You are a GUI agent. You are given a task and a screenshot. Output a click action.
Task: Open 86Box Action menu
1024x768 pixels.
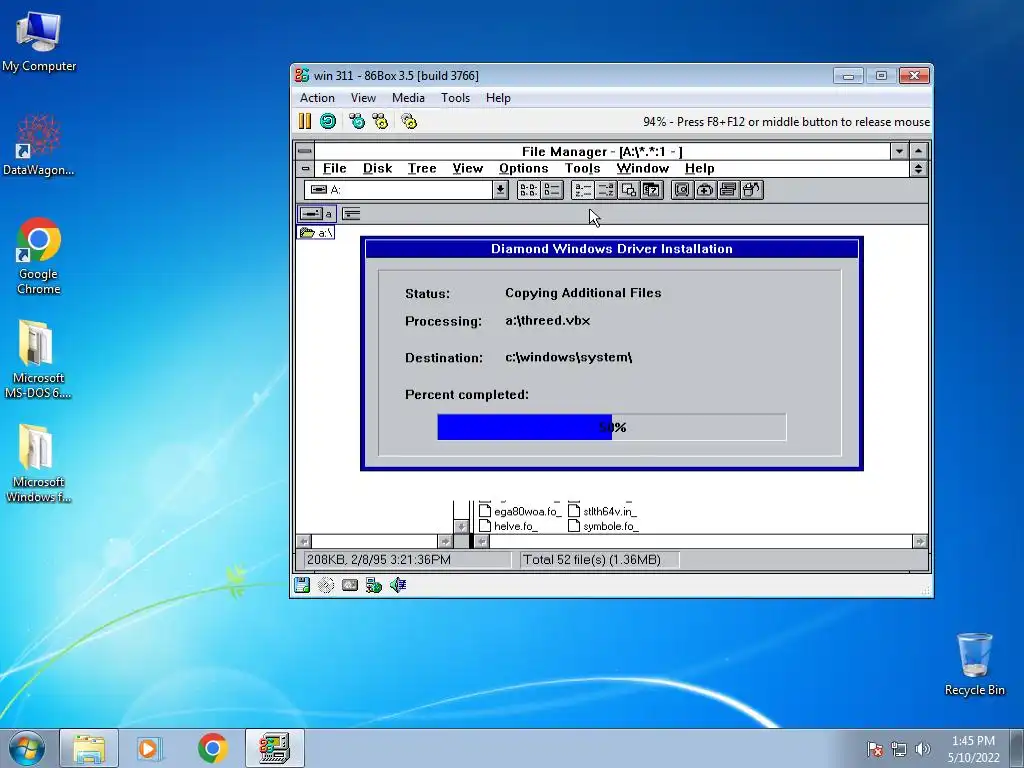coord(317,97)
